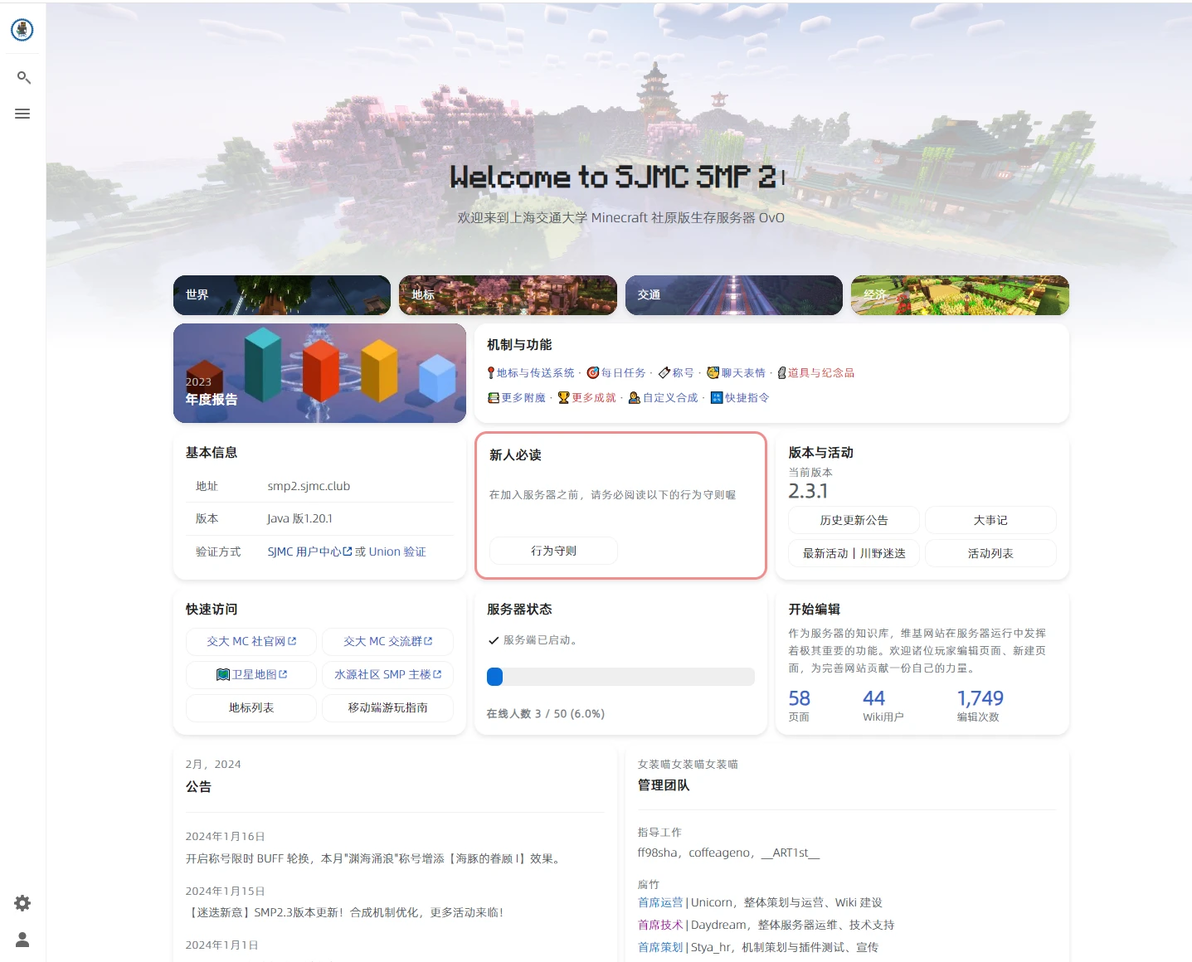Click the 2024年1月16日 announcement date
This screenshot has height=962, width=1192.
[x=225, y=837]
